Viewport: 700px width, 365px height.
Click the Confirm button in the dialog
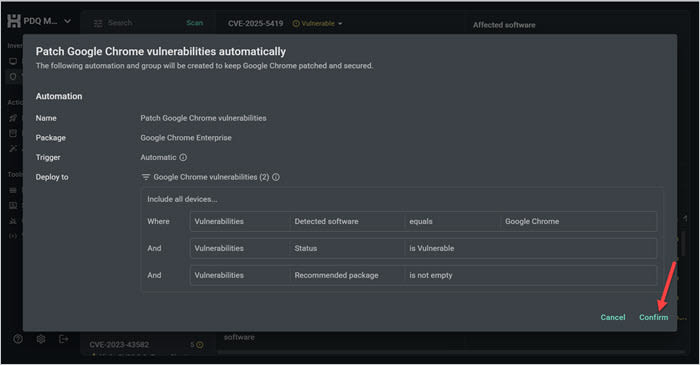[x=653, y=317]
